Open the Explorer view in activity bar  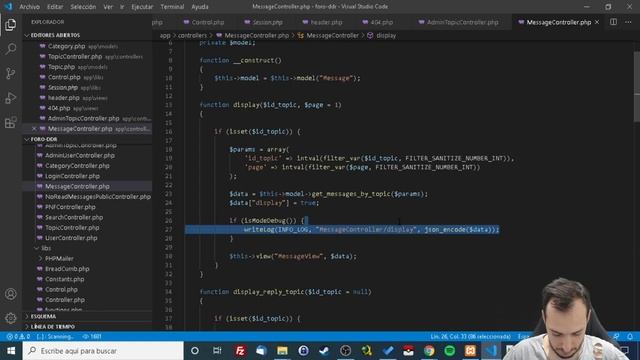(11, 25)
